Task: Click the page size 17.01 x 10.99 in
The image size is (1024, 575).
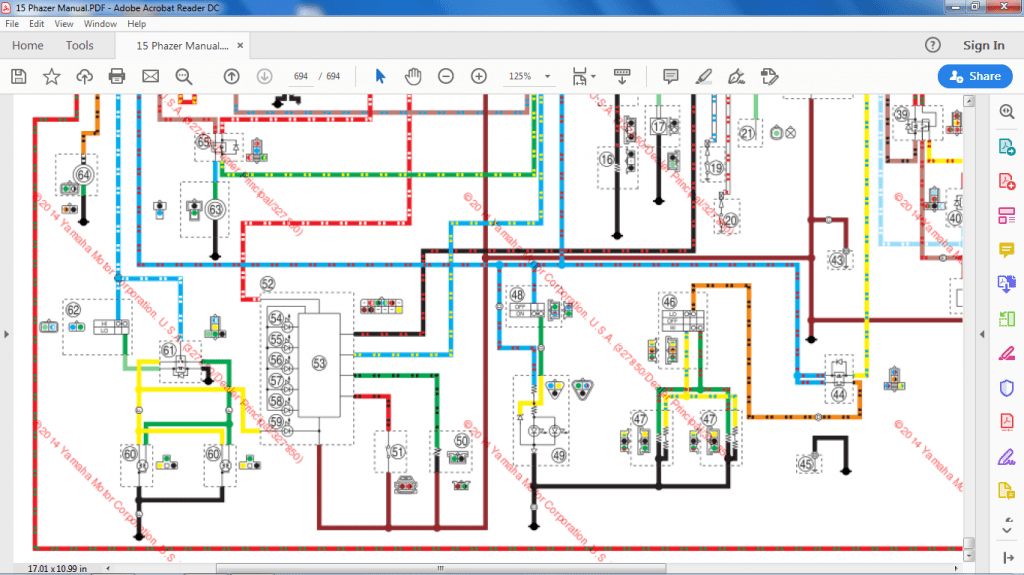Action: (x=57, y=568)
